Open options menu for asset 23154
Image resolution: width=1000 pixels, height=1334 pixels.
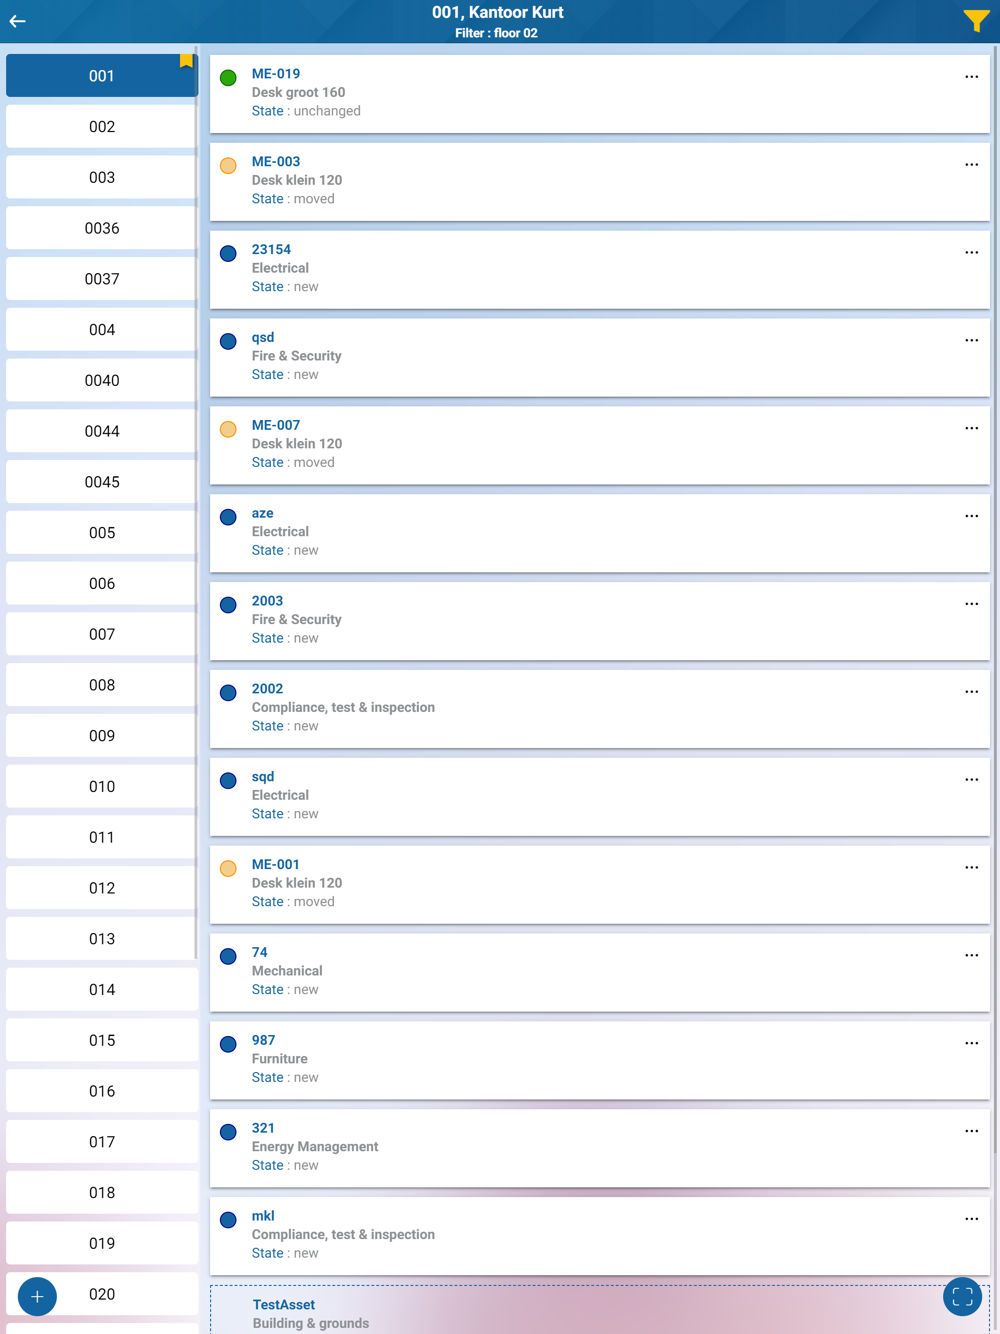point(971,253)
